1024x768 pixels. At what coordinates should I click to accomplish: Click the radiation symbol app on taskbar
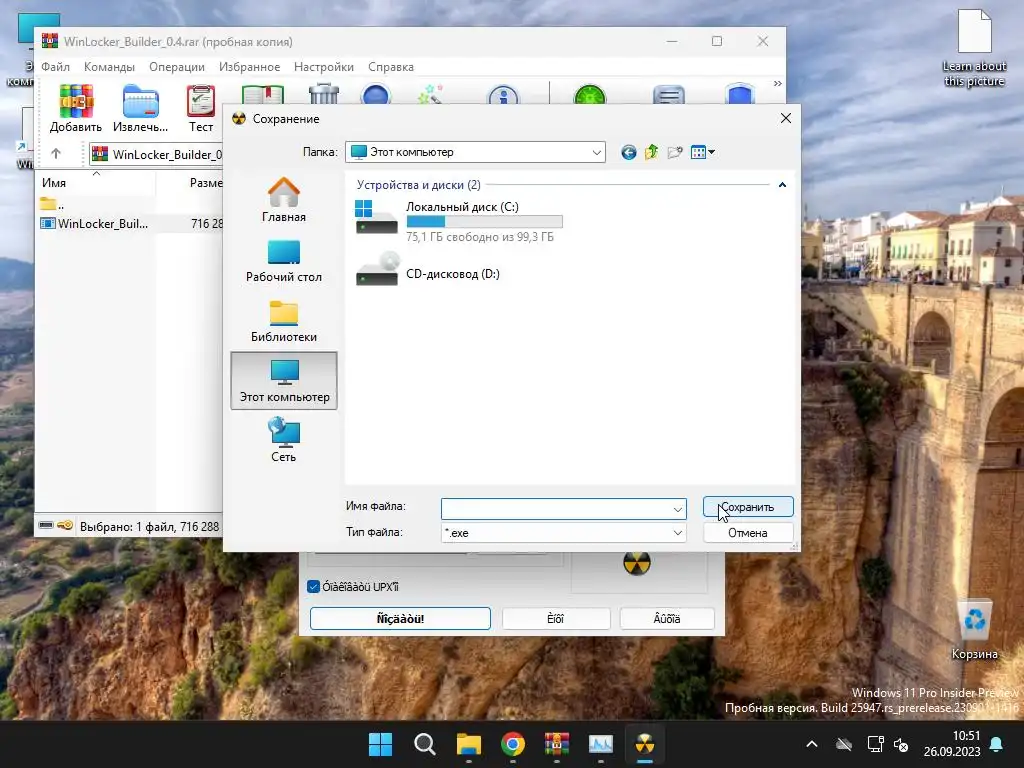(645, 744)
